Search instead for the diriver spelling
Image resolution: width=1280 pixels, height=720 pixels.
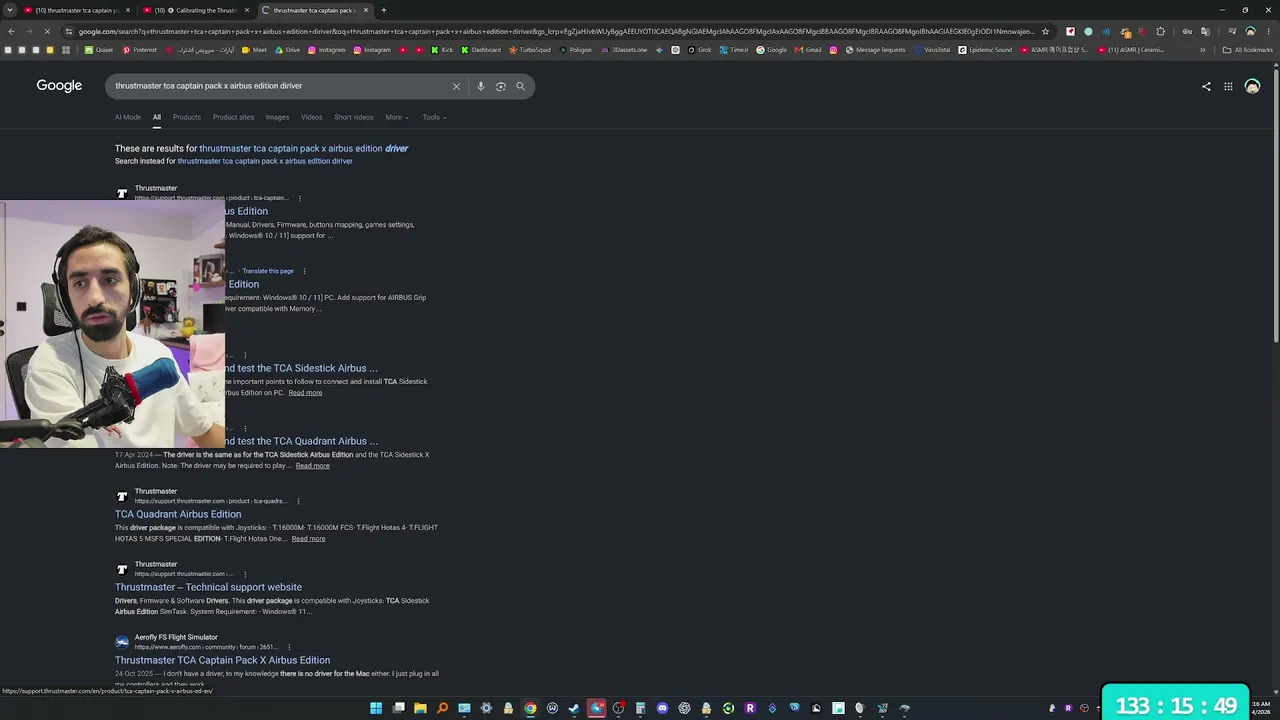click(x=265, y=161)
